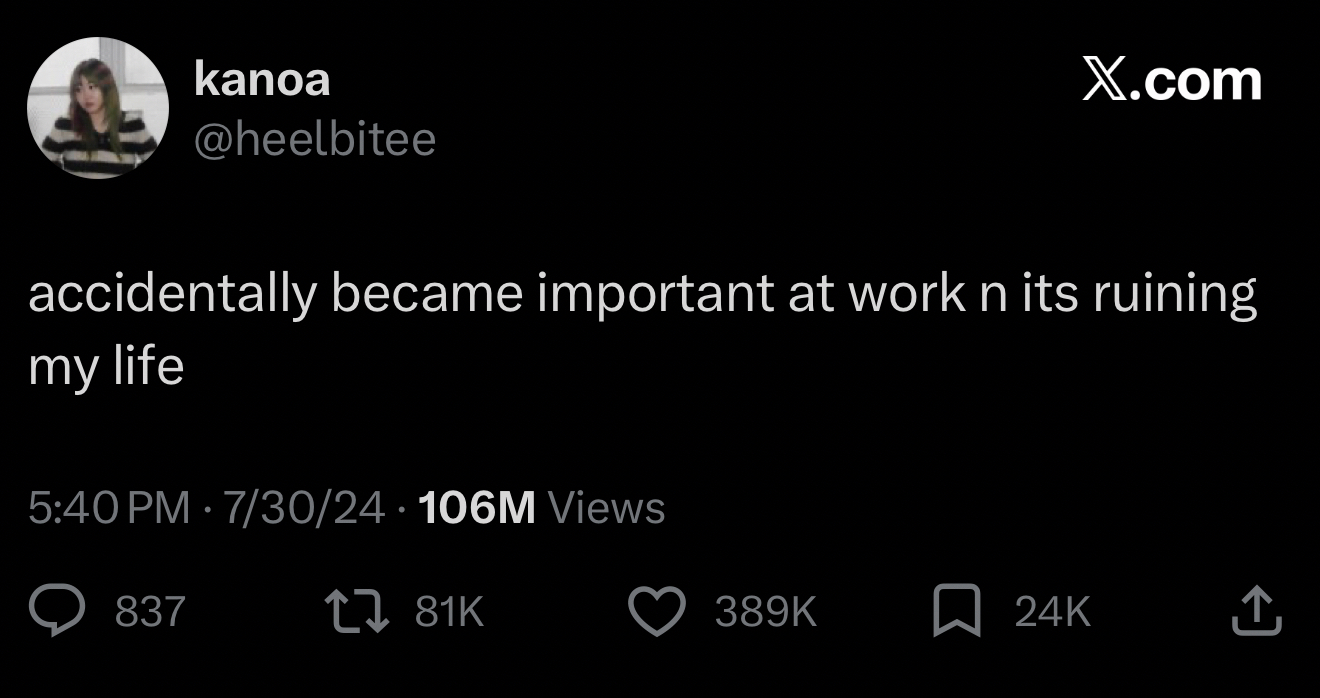This screenshot has width=1320, height=698.
Task: Like the tweet with the heart icon
Action: coord(657,612)
